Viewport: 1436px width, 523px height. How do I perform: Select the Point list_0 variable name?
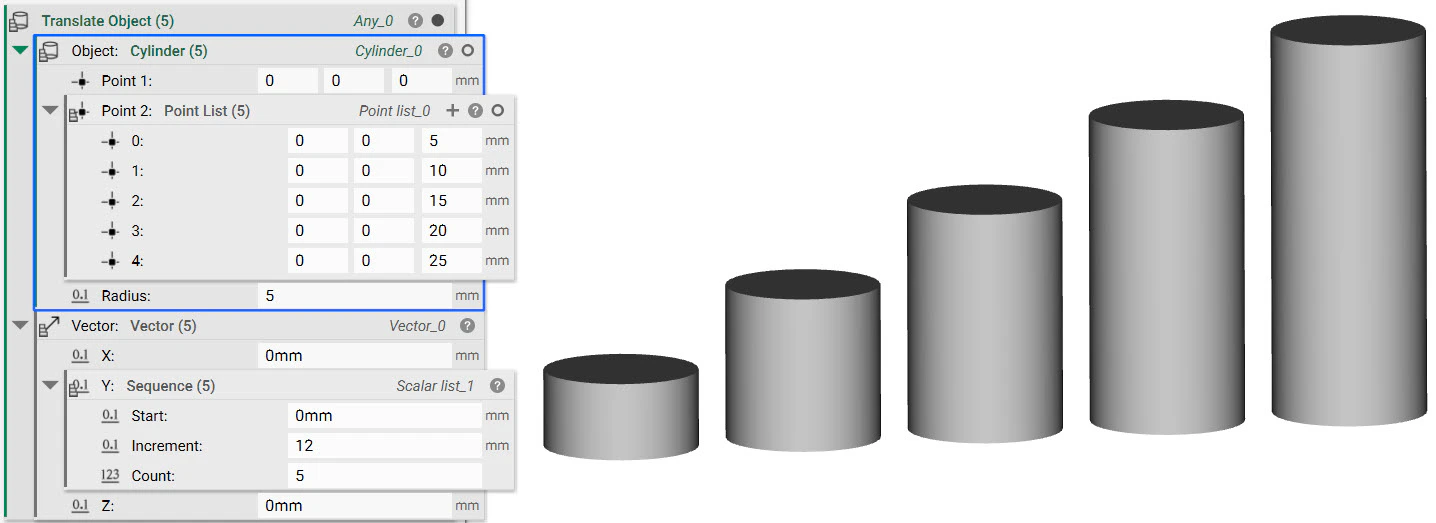tap(395, 111)
